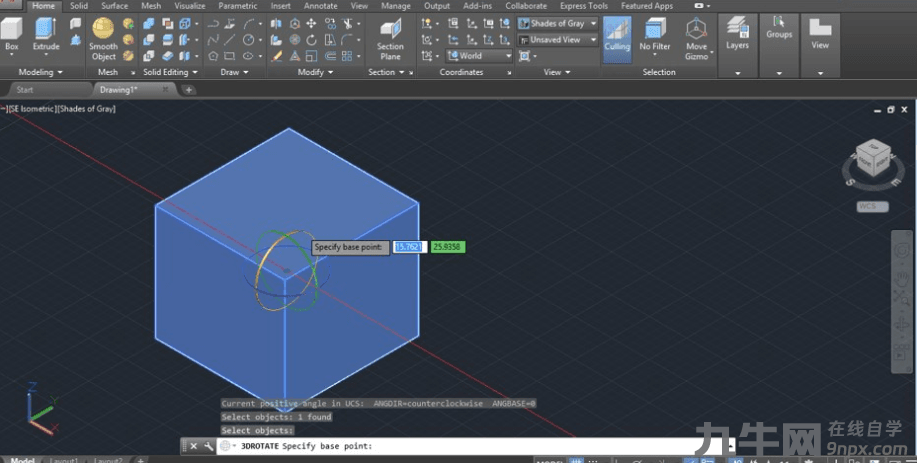Screen dimensions: 917x463
Task: Add a new drawing tab with plus
Action: click(188, 90)
